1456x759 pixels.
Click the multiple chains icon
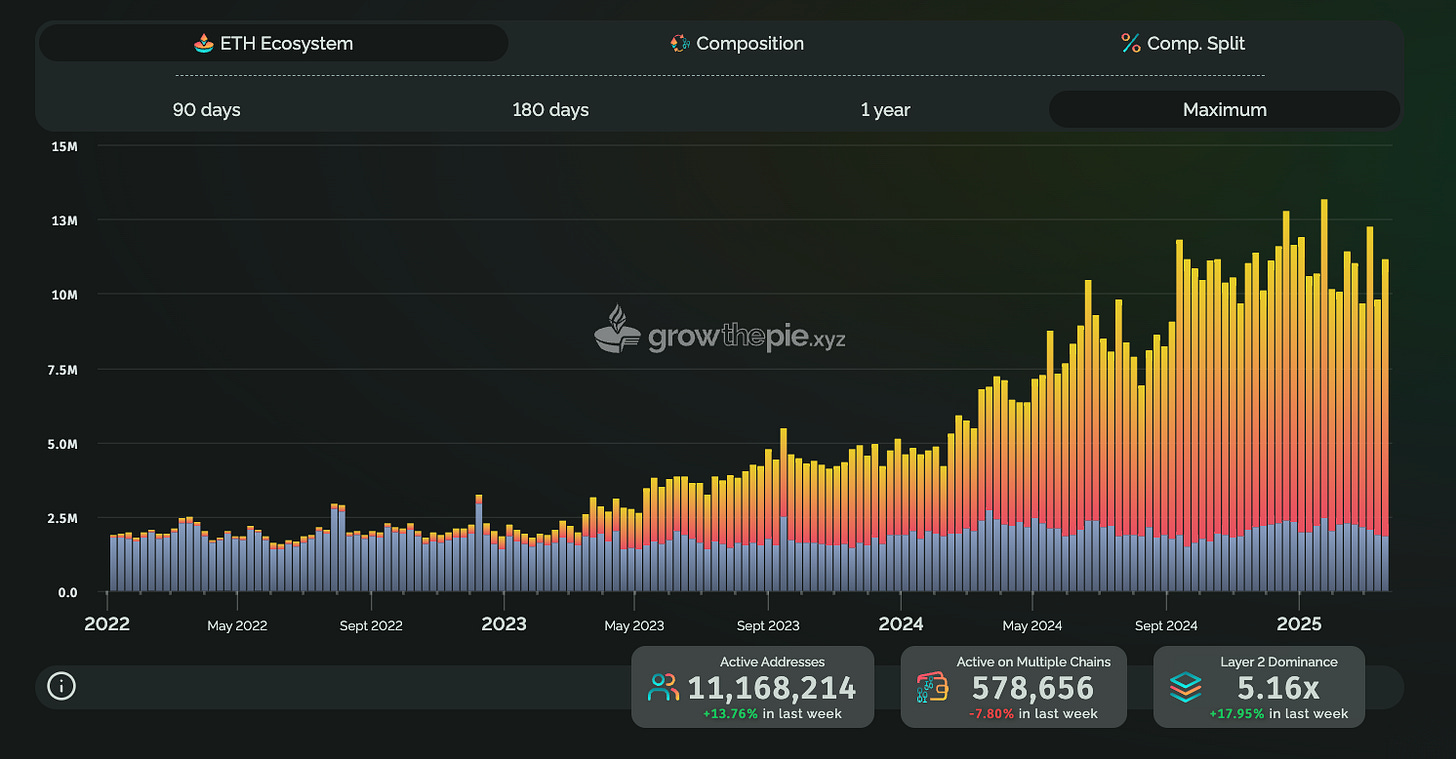932,687
